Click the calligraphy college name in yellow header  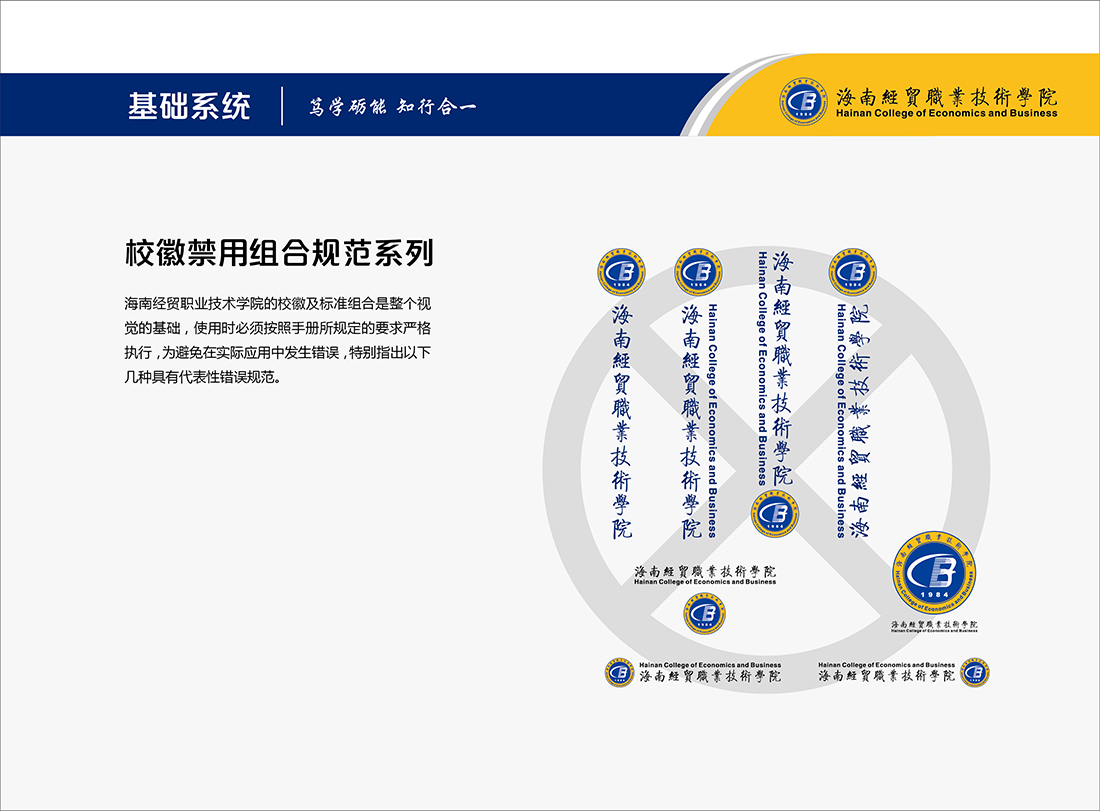pyautogui.click(x=946, y=97)
